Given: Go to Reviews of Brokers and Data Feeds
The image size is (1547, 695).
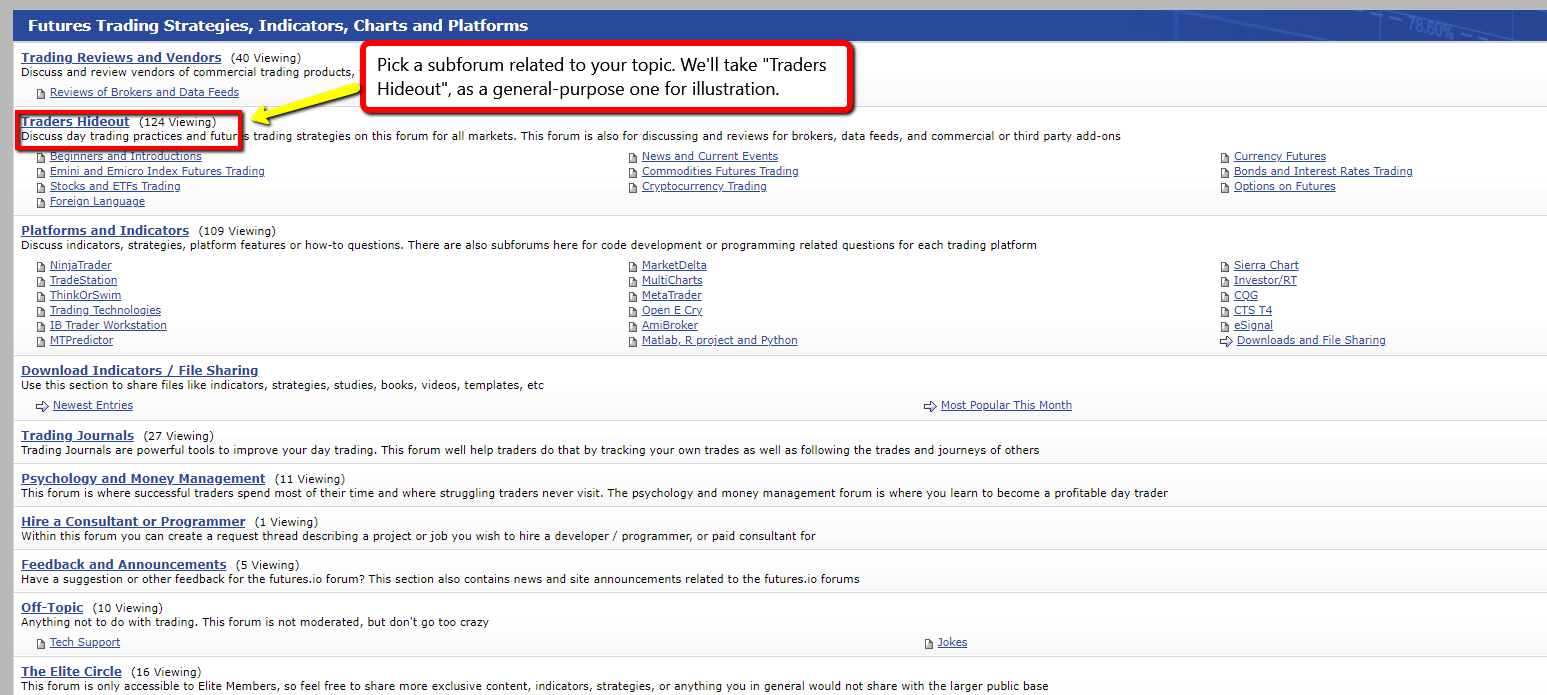Looking at the screenshot, I should [144, 92].
